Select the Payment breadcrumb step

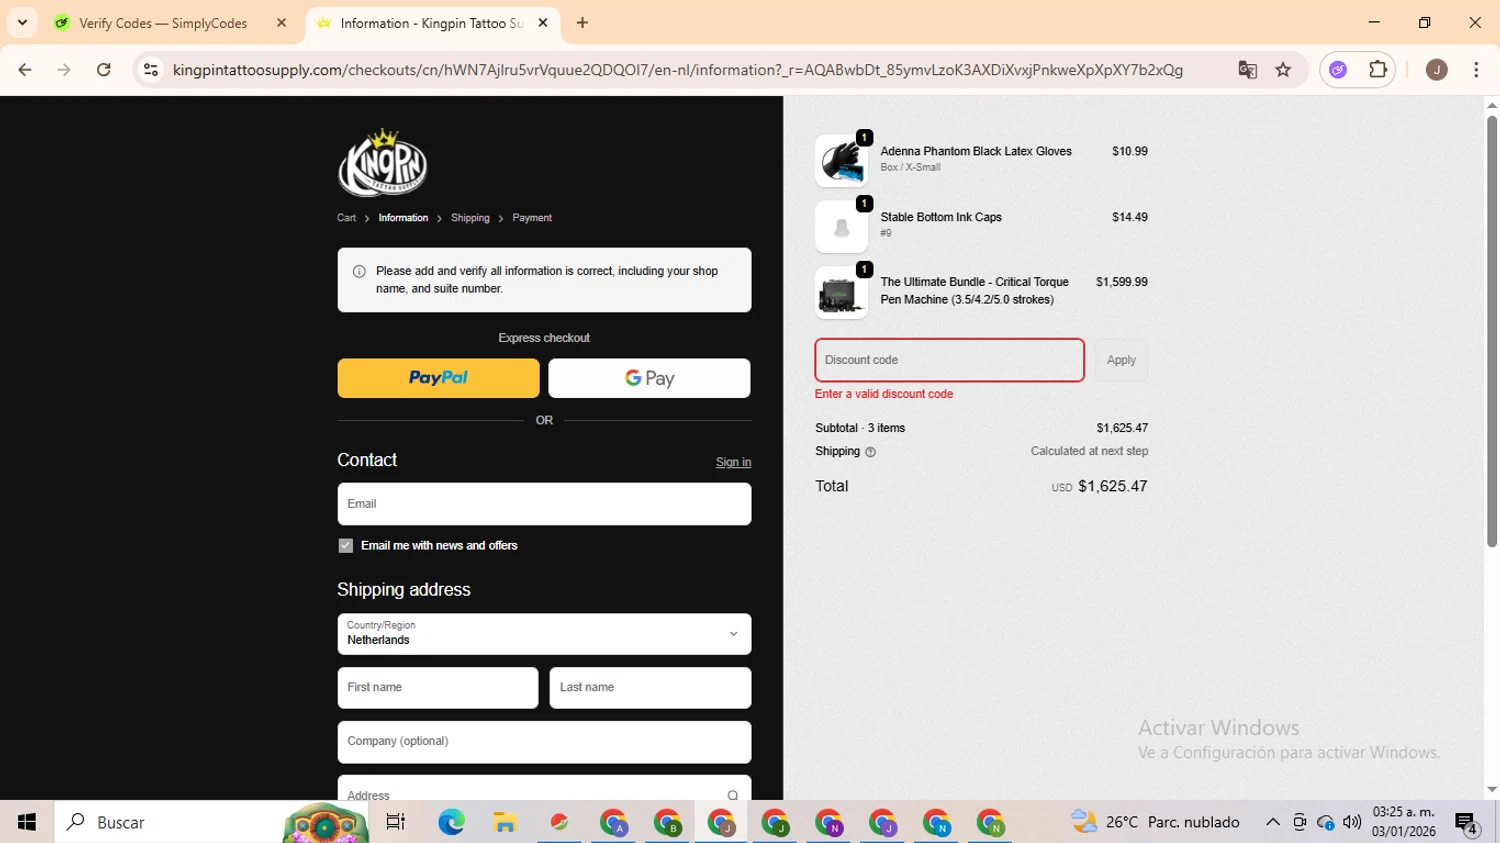[x=532, y=218]
